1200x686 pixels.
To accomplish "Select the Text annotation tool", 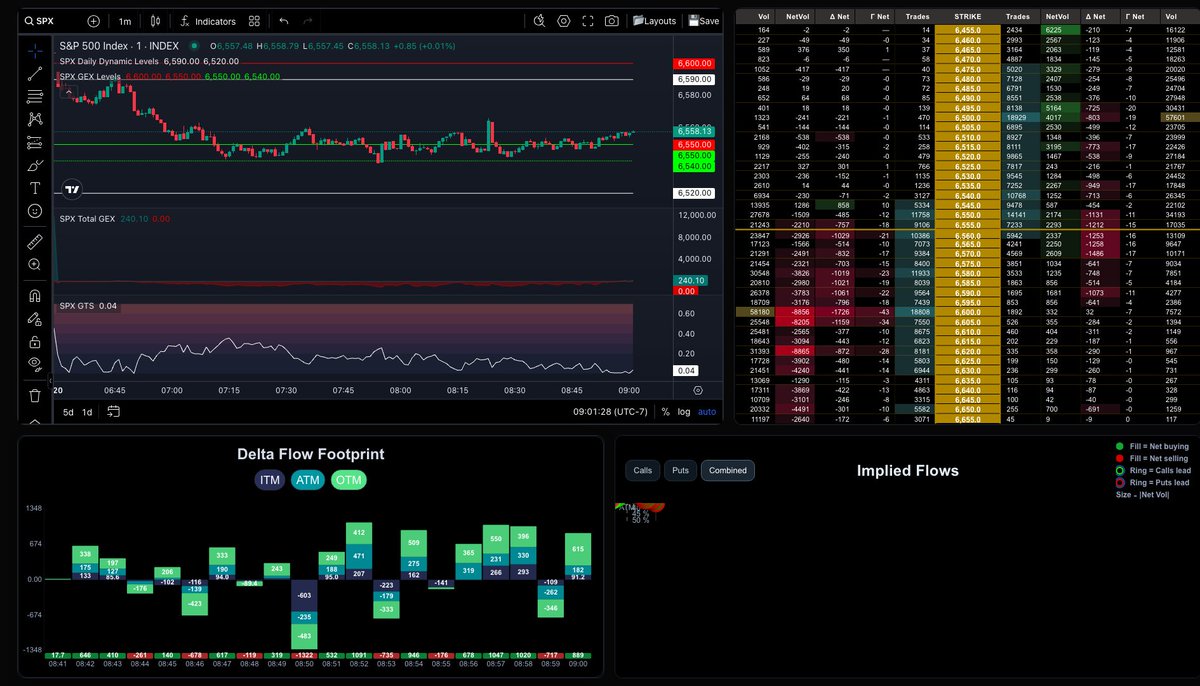I will click(35, 188).
